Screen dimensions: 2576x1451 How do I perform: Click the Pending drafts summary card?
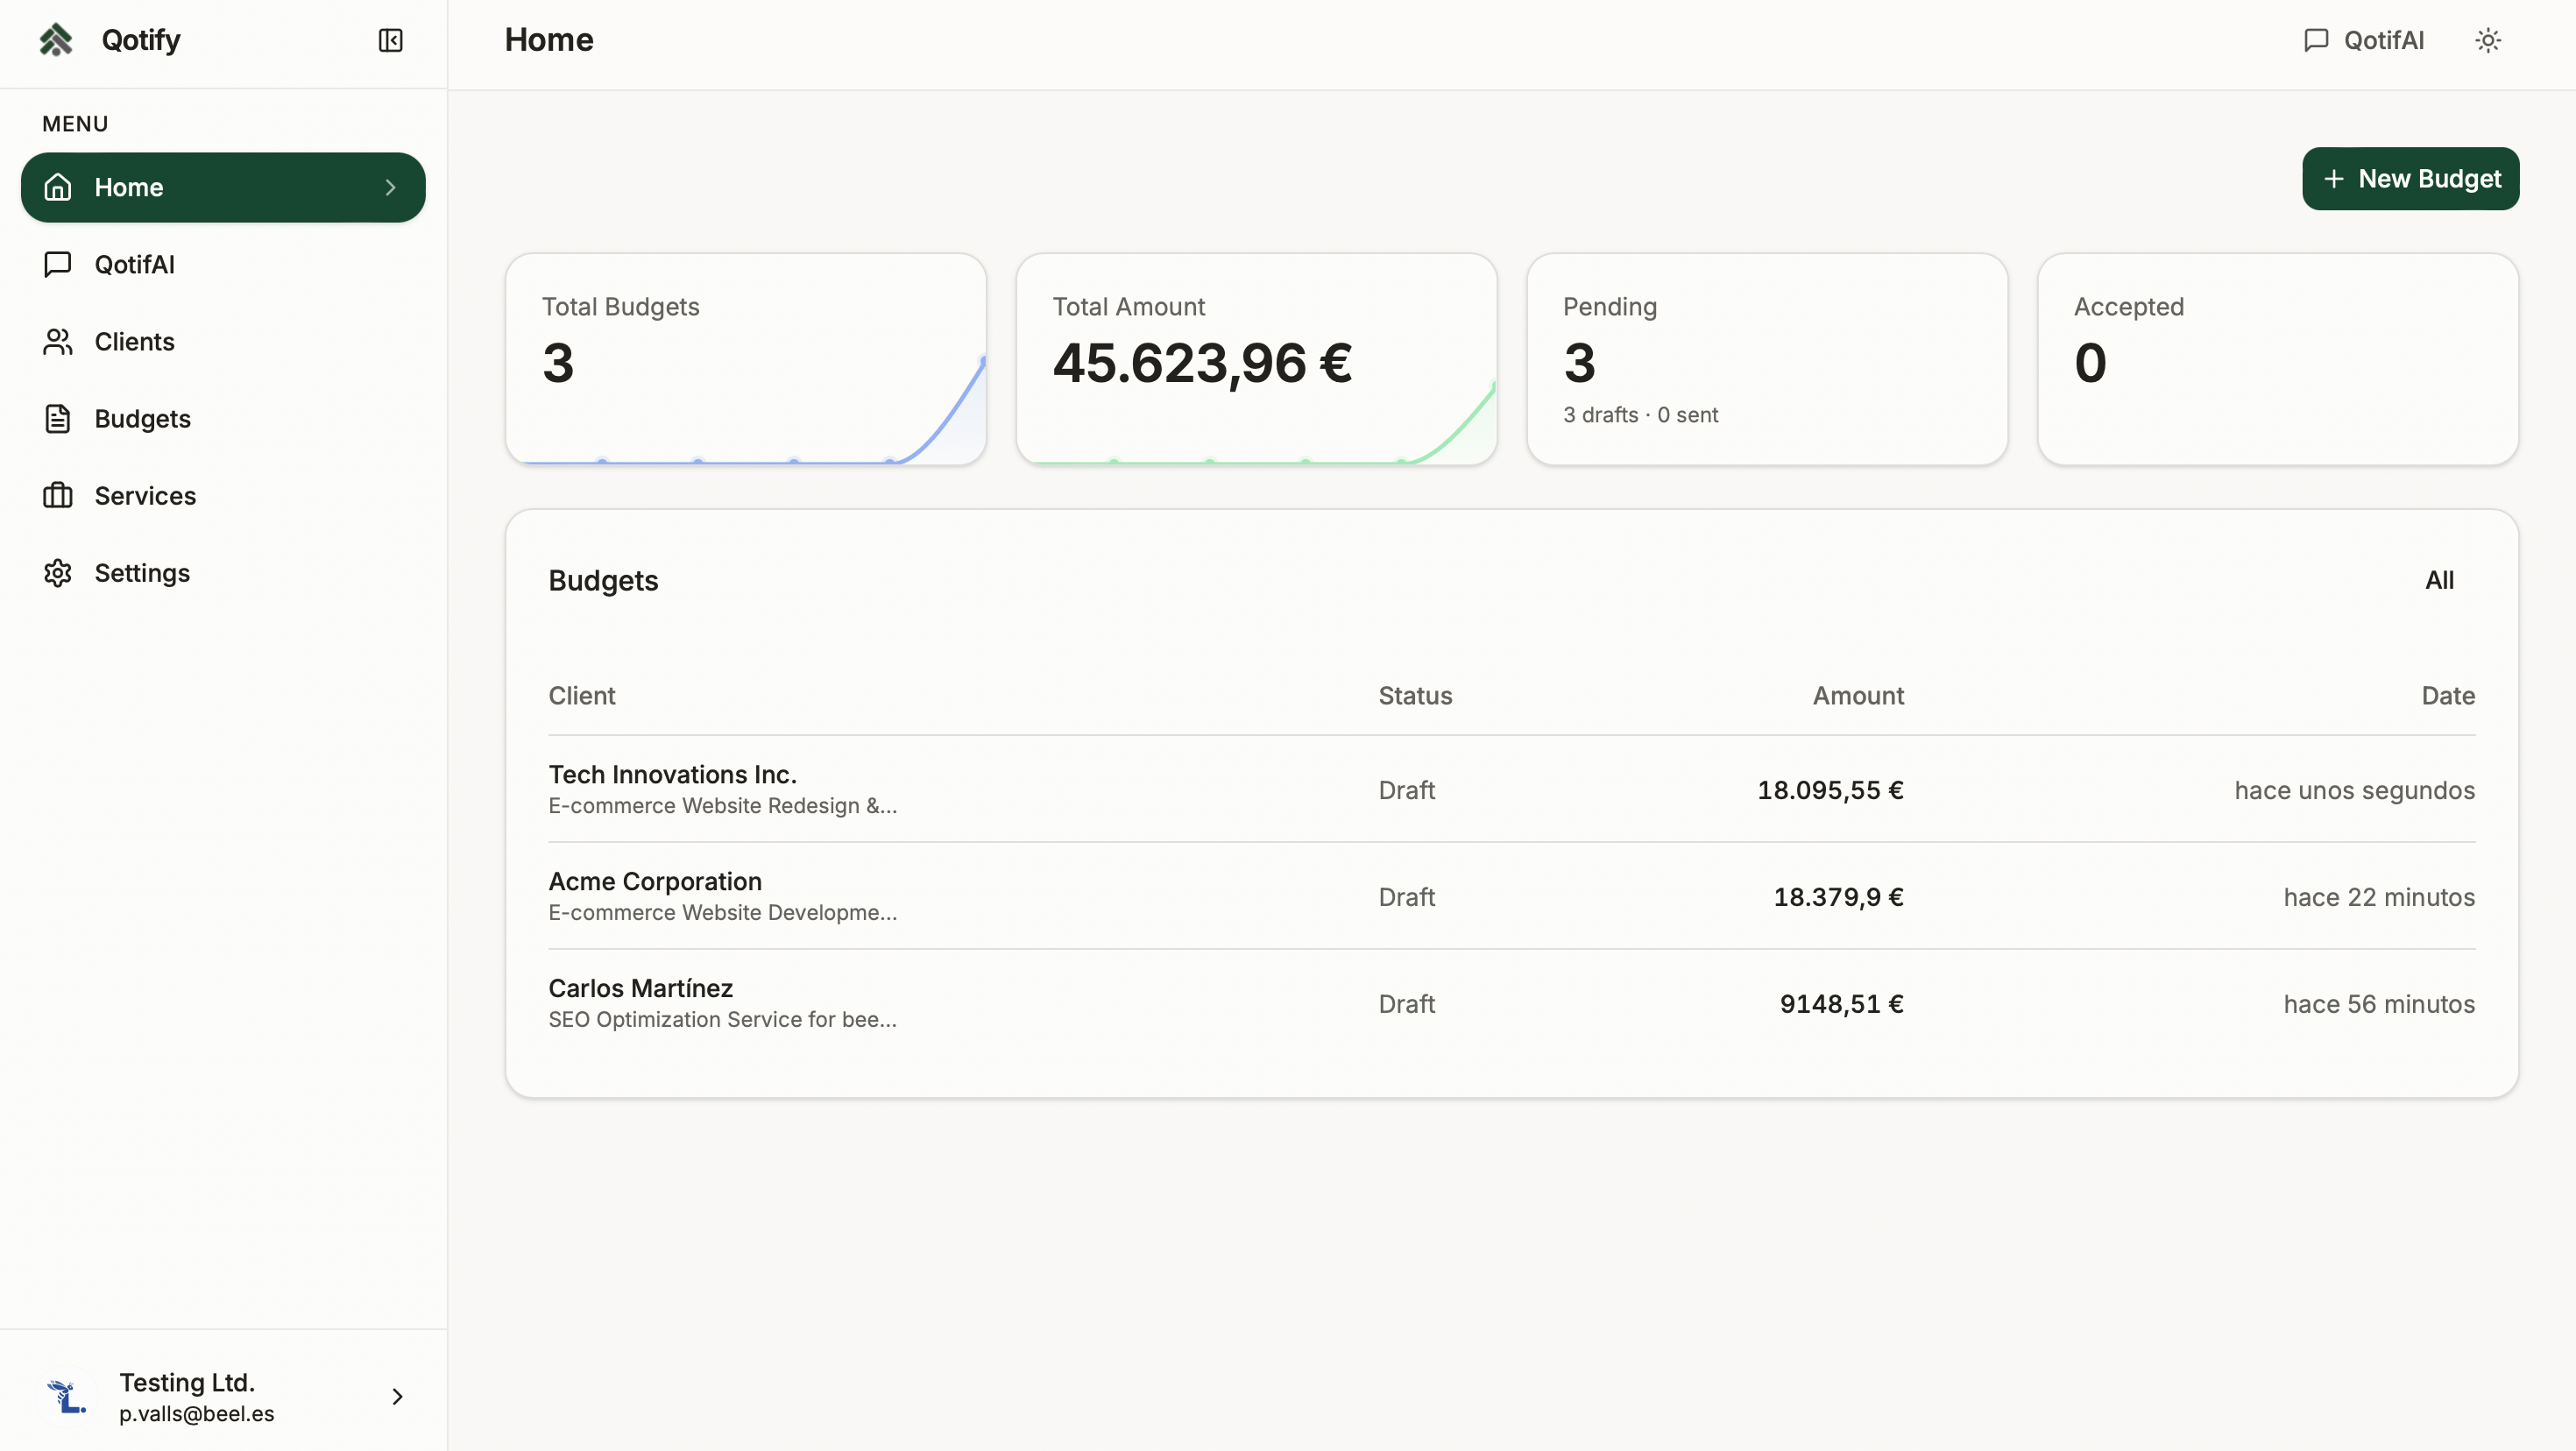pyautogui.click(x=1767, y=360)
